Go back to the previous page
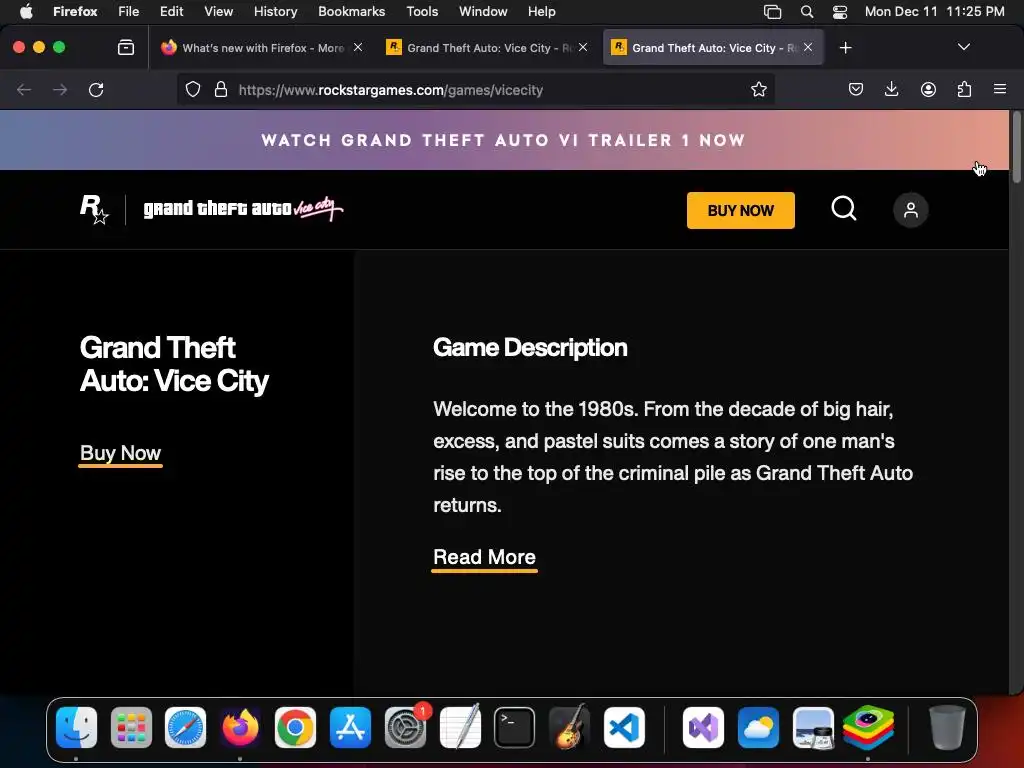This screenshot has width=1024, height=768. (24, 89)
